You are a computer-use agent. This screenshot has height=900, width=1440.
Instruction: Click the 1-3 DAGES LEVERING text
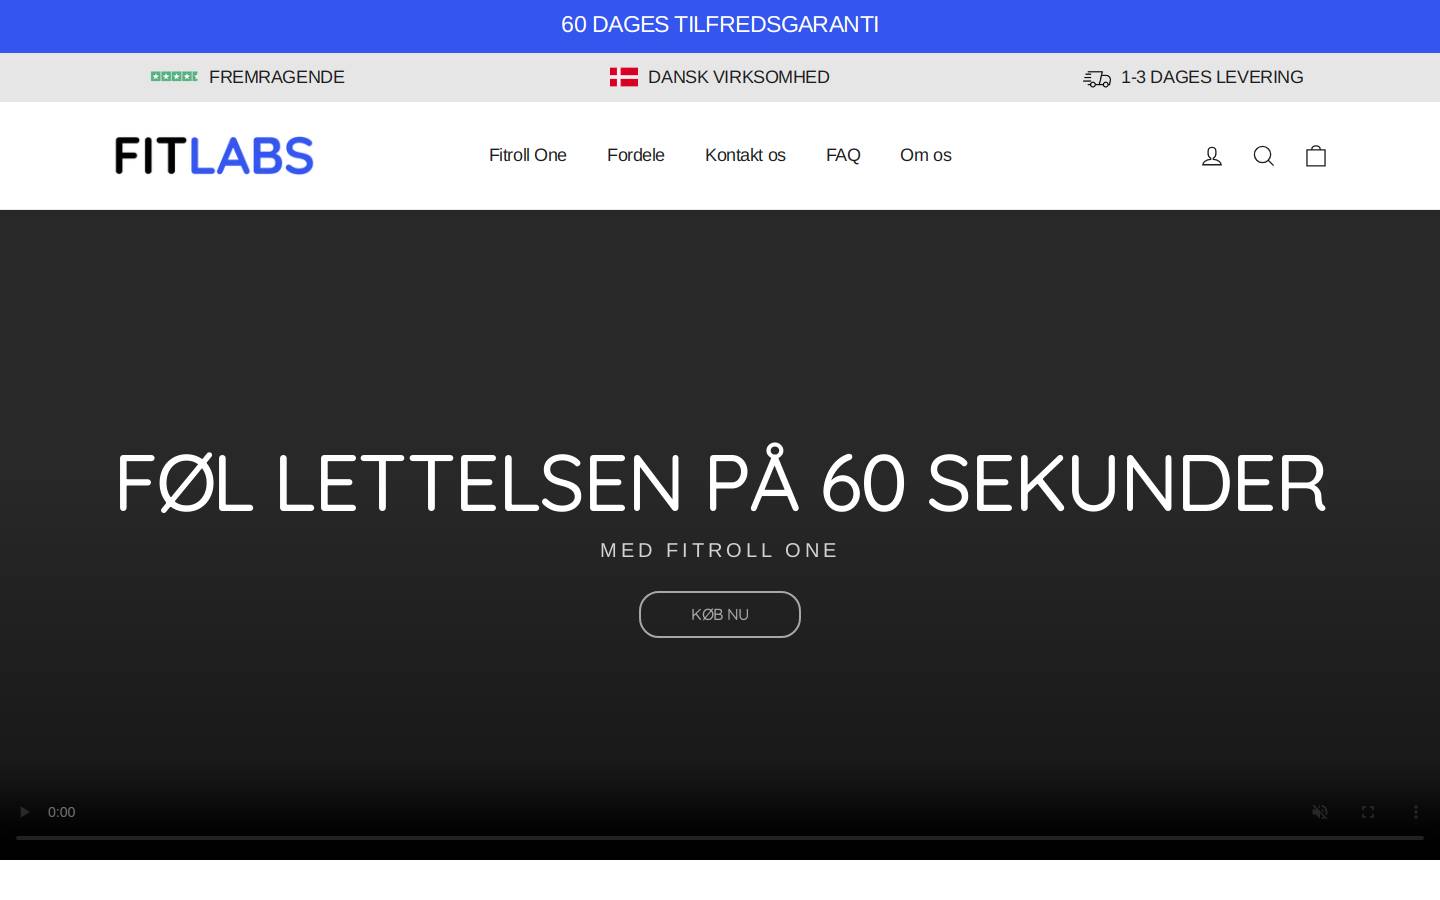pyautogui.click(x=1212, y=77)
